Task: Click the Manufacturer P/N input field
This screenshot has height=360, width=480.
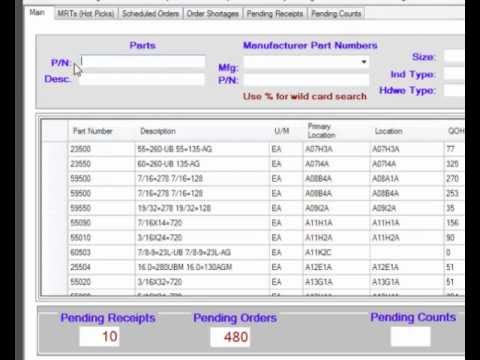Action: click(x=306, y=80)
